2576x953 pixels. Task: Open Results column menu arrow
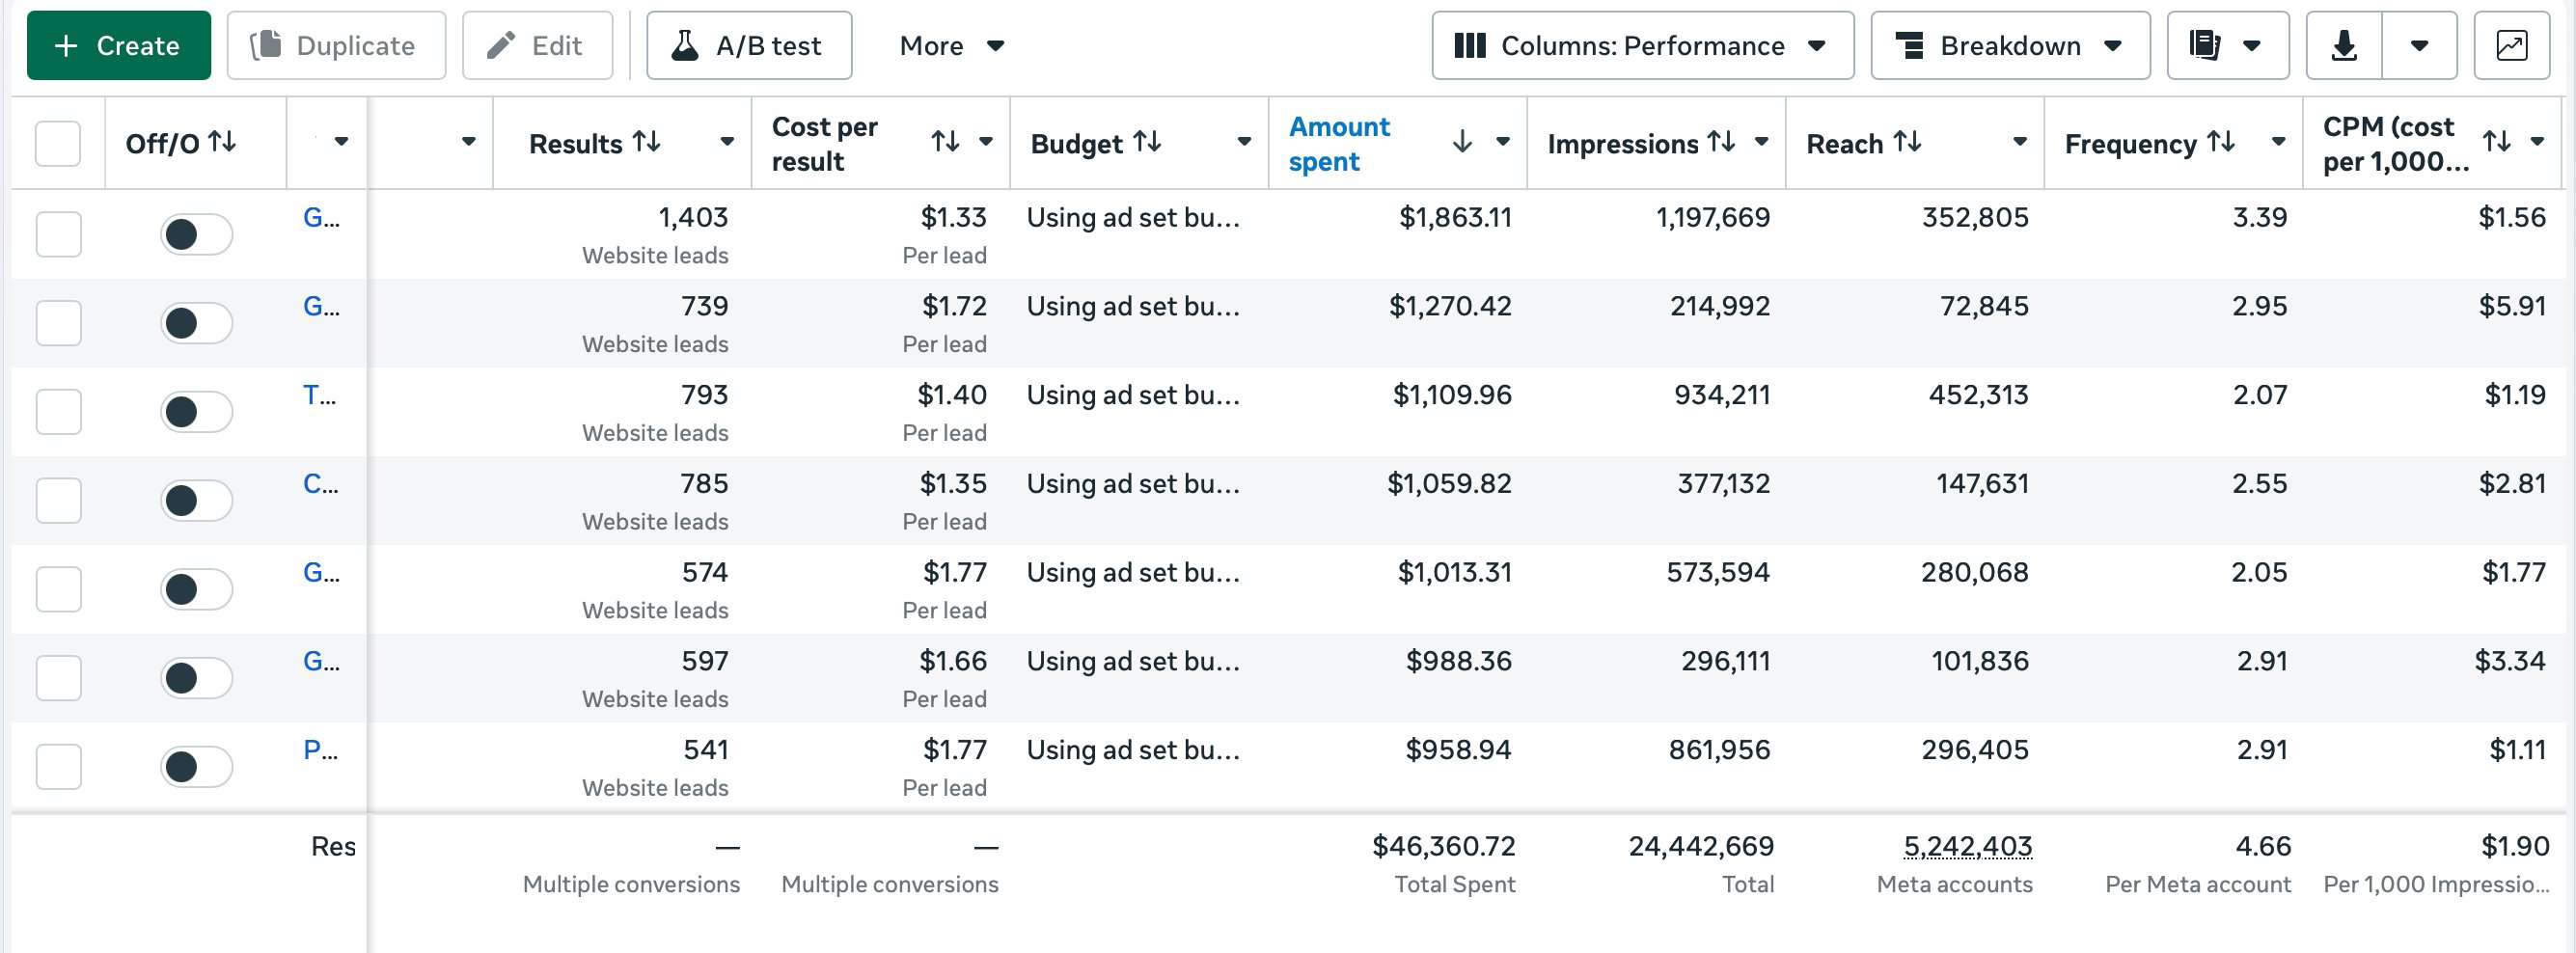[x=727, y=142]
